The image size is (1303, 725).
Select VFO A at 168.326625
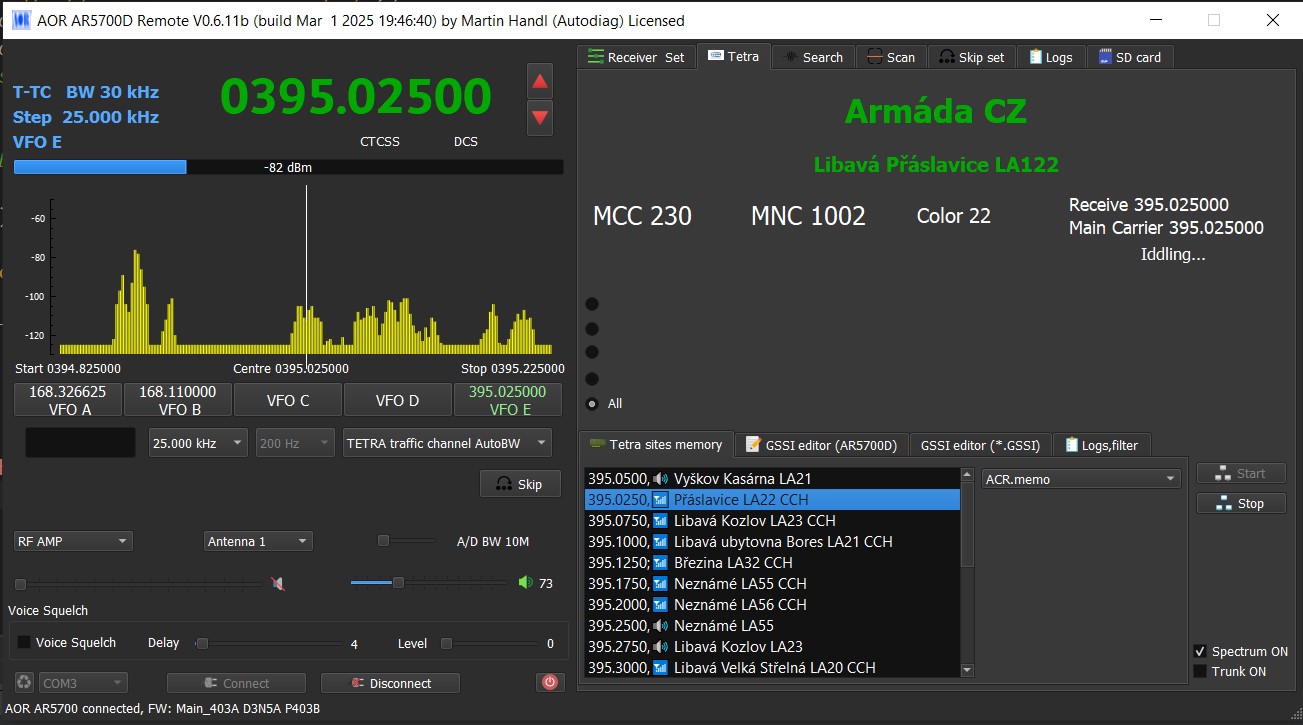(68, 400)
